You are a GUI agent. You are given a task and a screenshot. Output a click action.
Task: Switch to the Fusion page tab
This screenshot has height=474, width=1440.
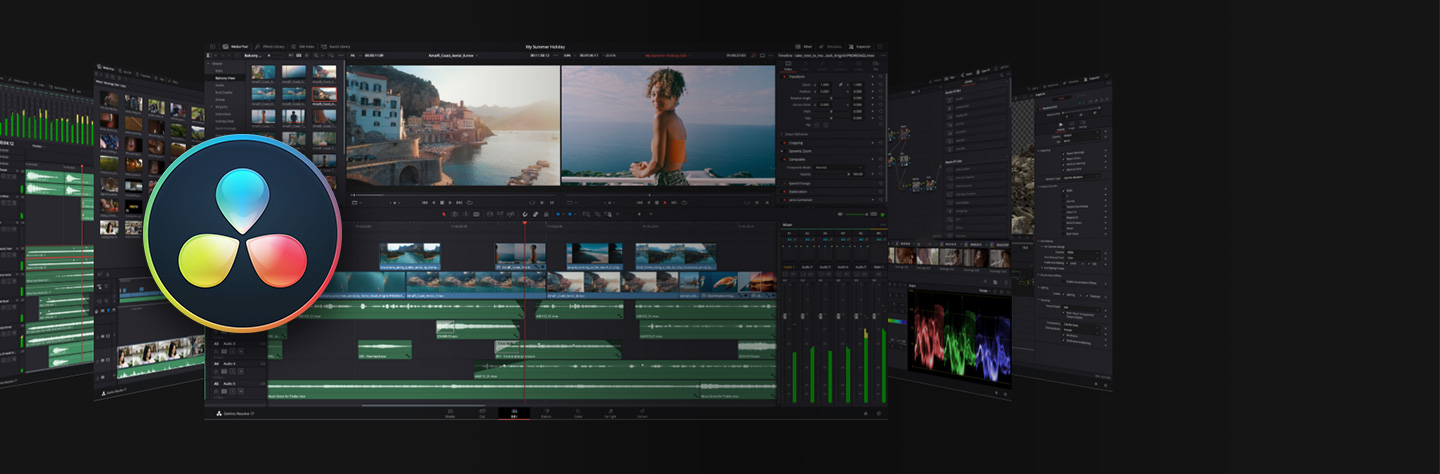tap(546, 413)
